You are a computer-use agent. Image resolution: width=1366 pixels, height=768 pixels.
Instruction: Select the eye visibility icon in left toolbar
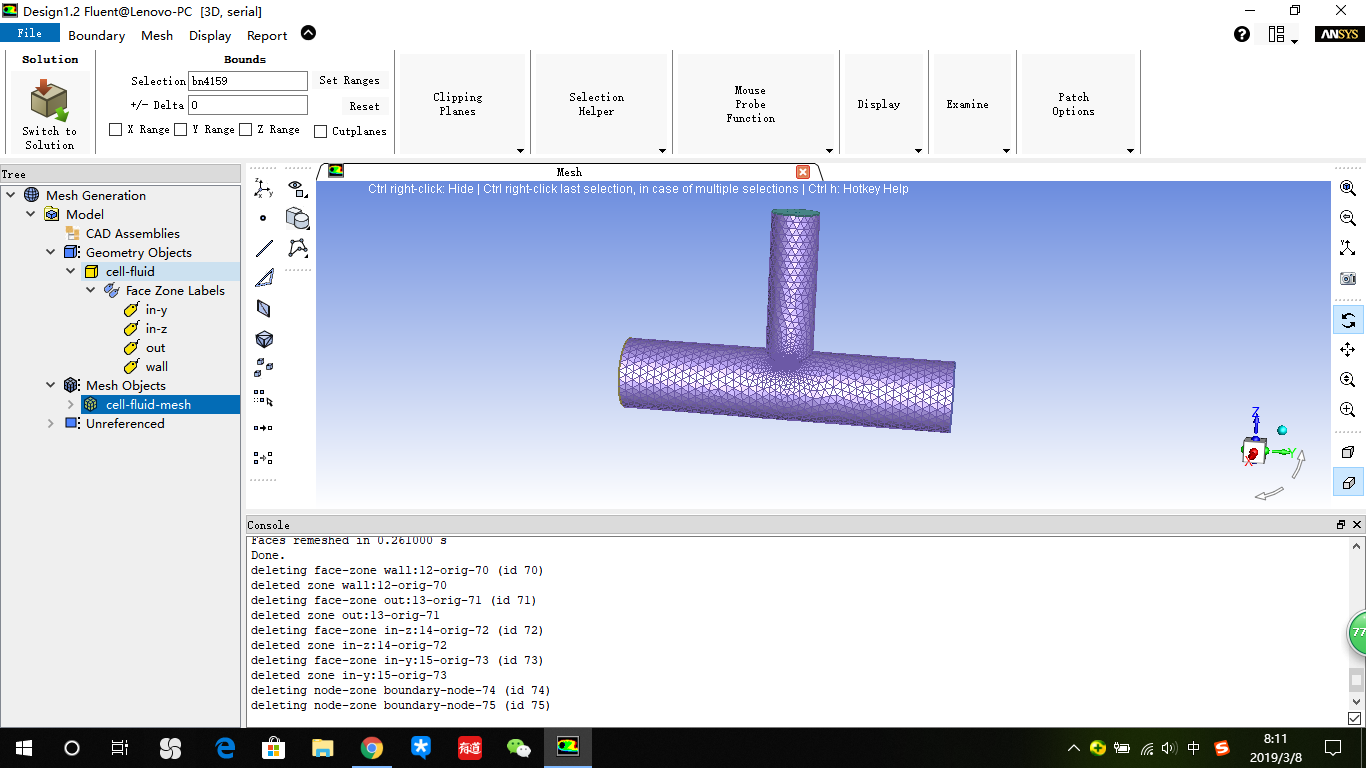pyautogui.click(x=297, y=188)
